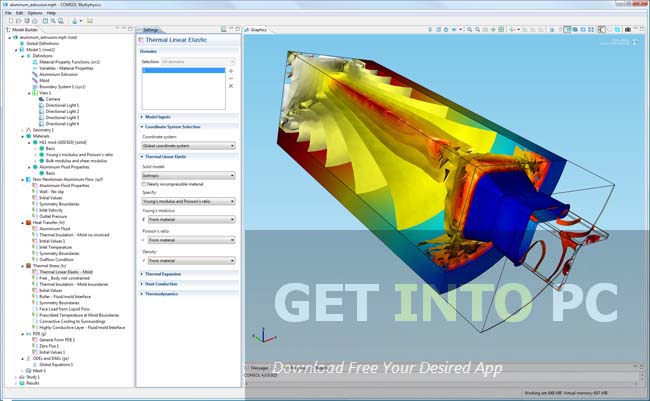Click the second magnifier zoom icon in Graphics toolbar

(478, 29)
